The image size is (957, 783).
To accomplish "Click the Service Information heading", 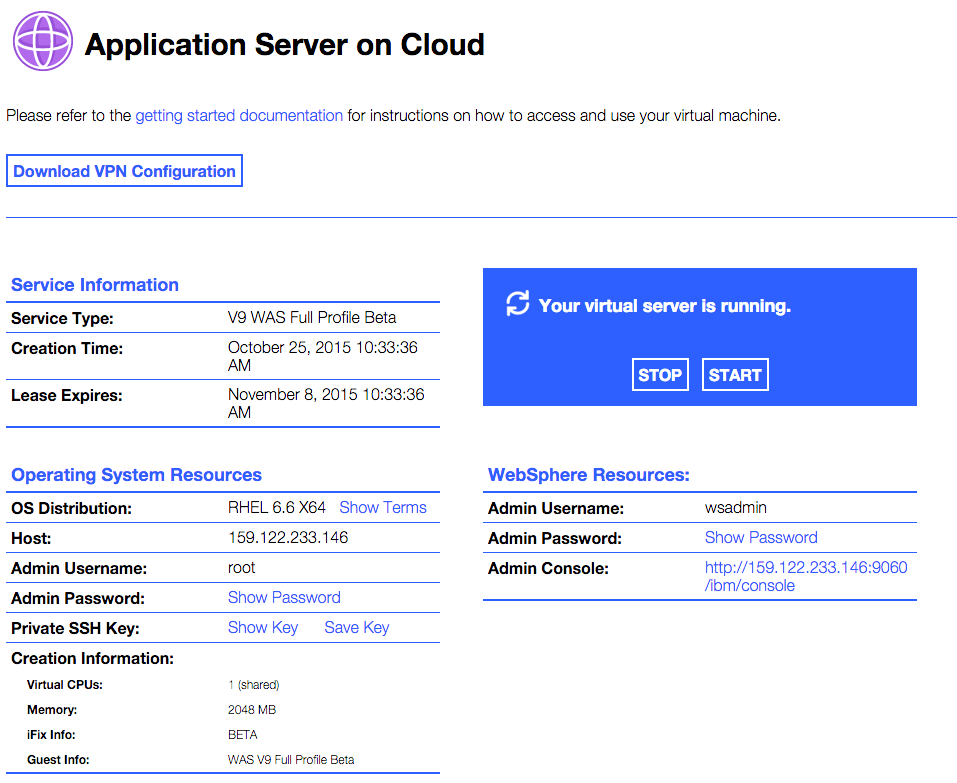I will pyautogui.click(x=95, y=284).
